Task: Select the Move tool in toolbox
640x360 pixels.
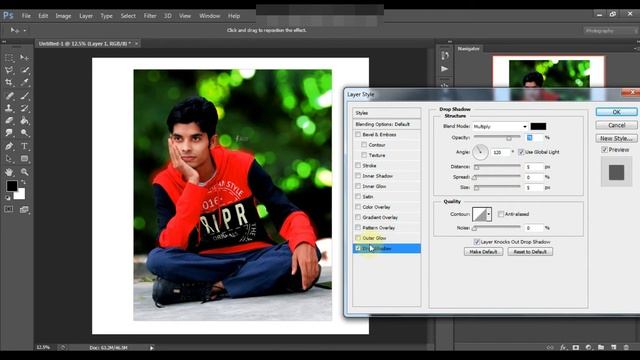Action: [x=24, y=58]
